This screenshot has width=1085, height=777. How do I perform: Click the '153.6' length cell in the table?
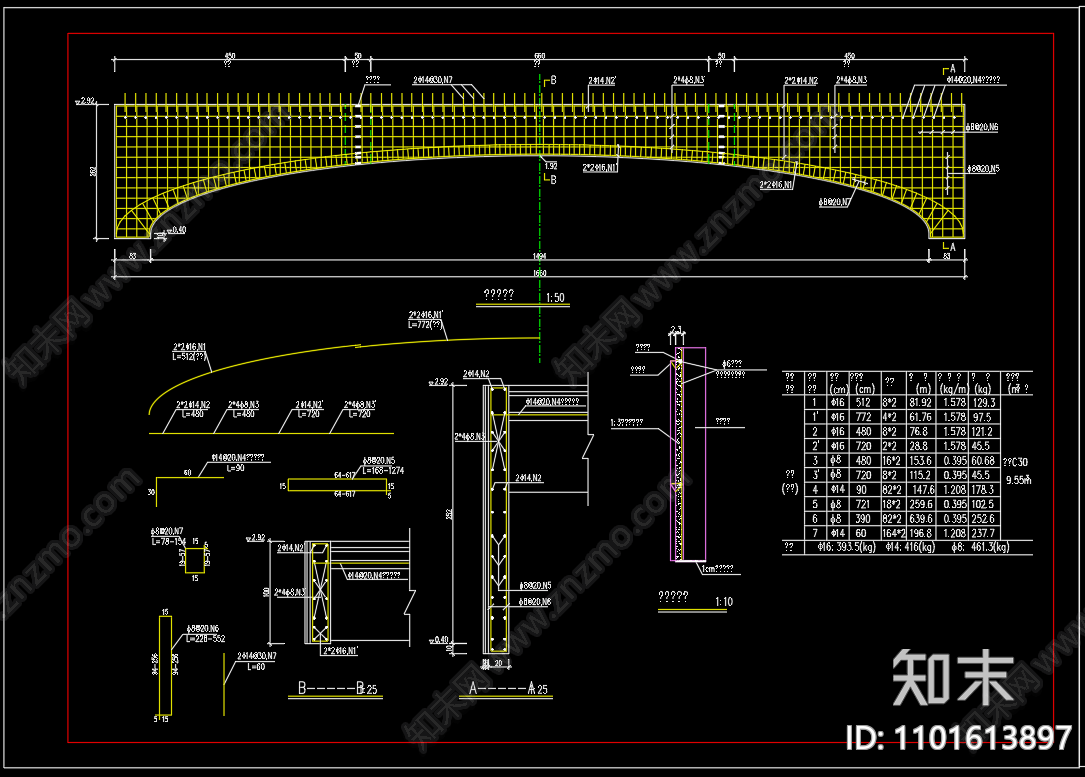[x=920, y=461]
